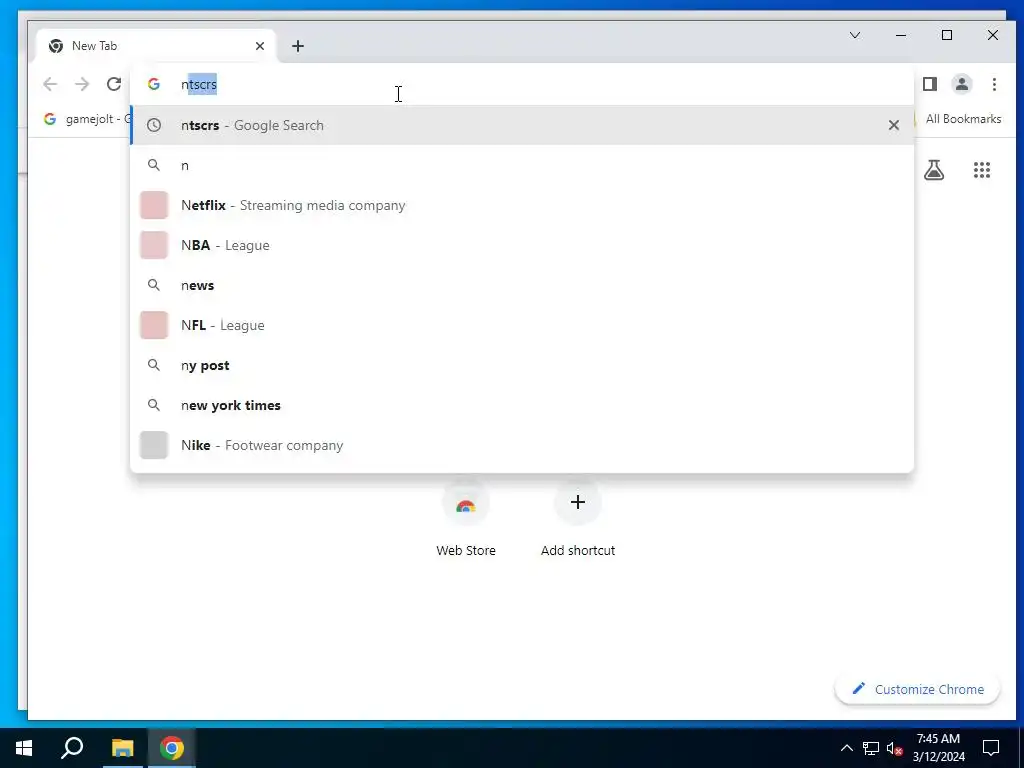This screenshot has width=1024, height=768.
Task: Select the New Tab tab
Action: (157, 46)
